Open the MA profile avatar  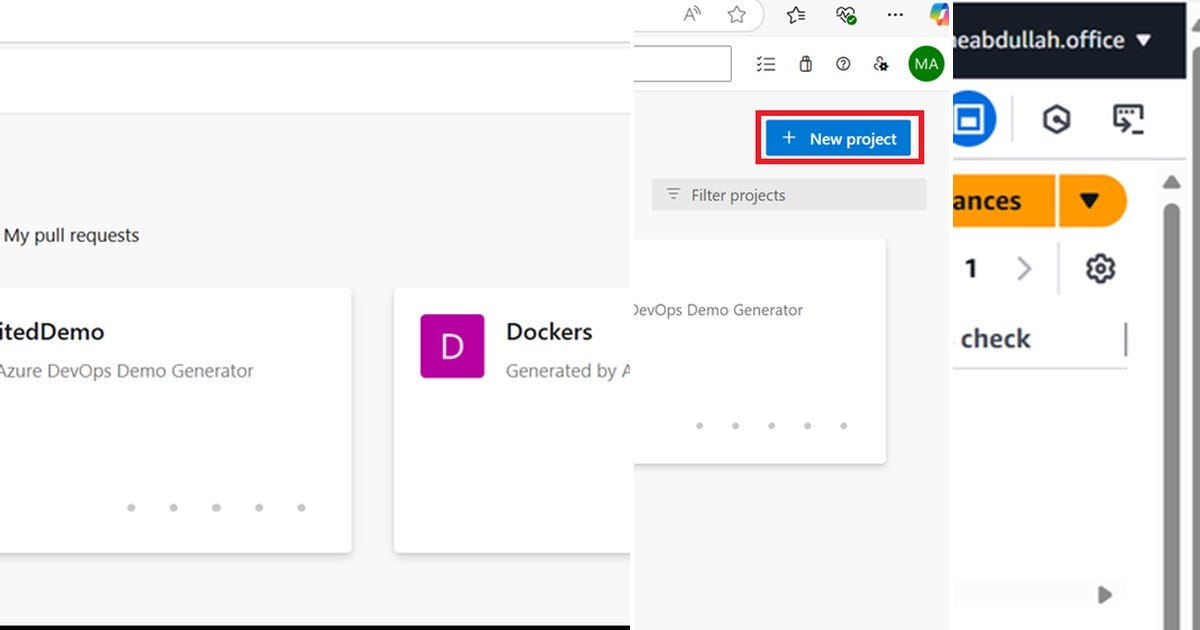925,63
